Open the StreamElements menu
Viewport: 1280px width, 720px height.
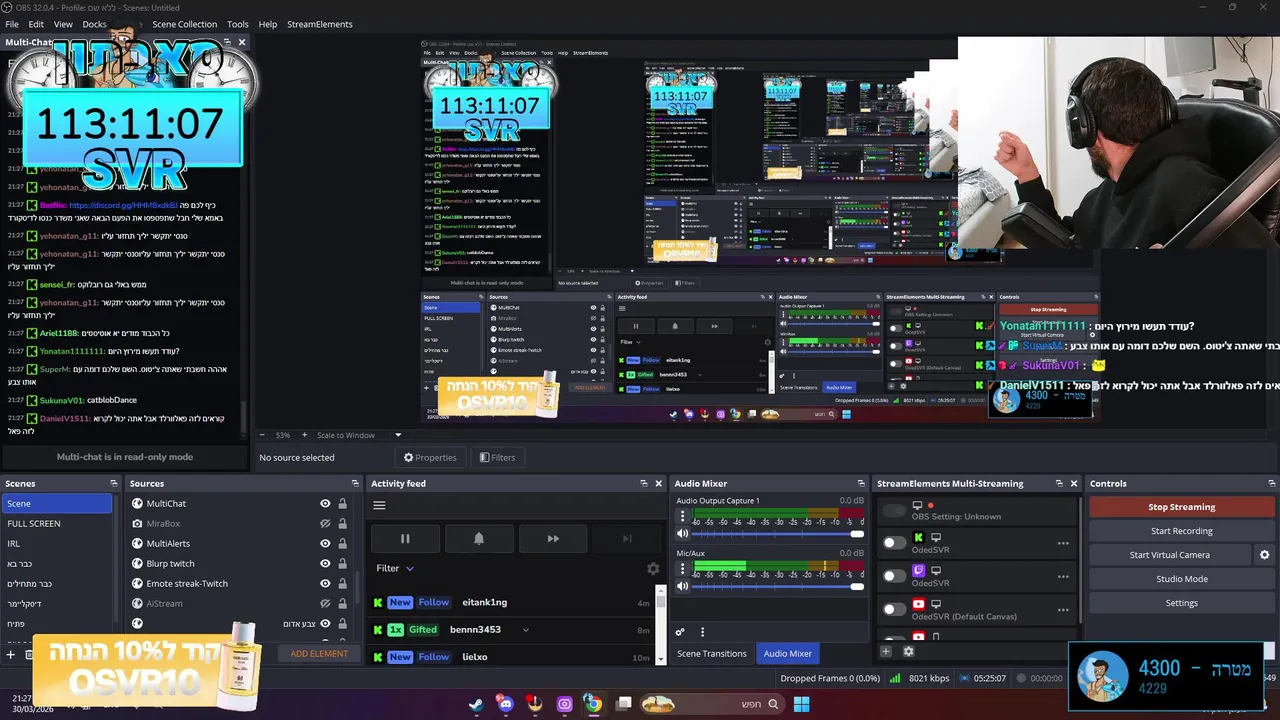tap(320, 24)
